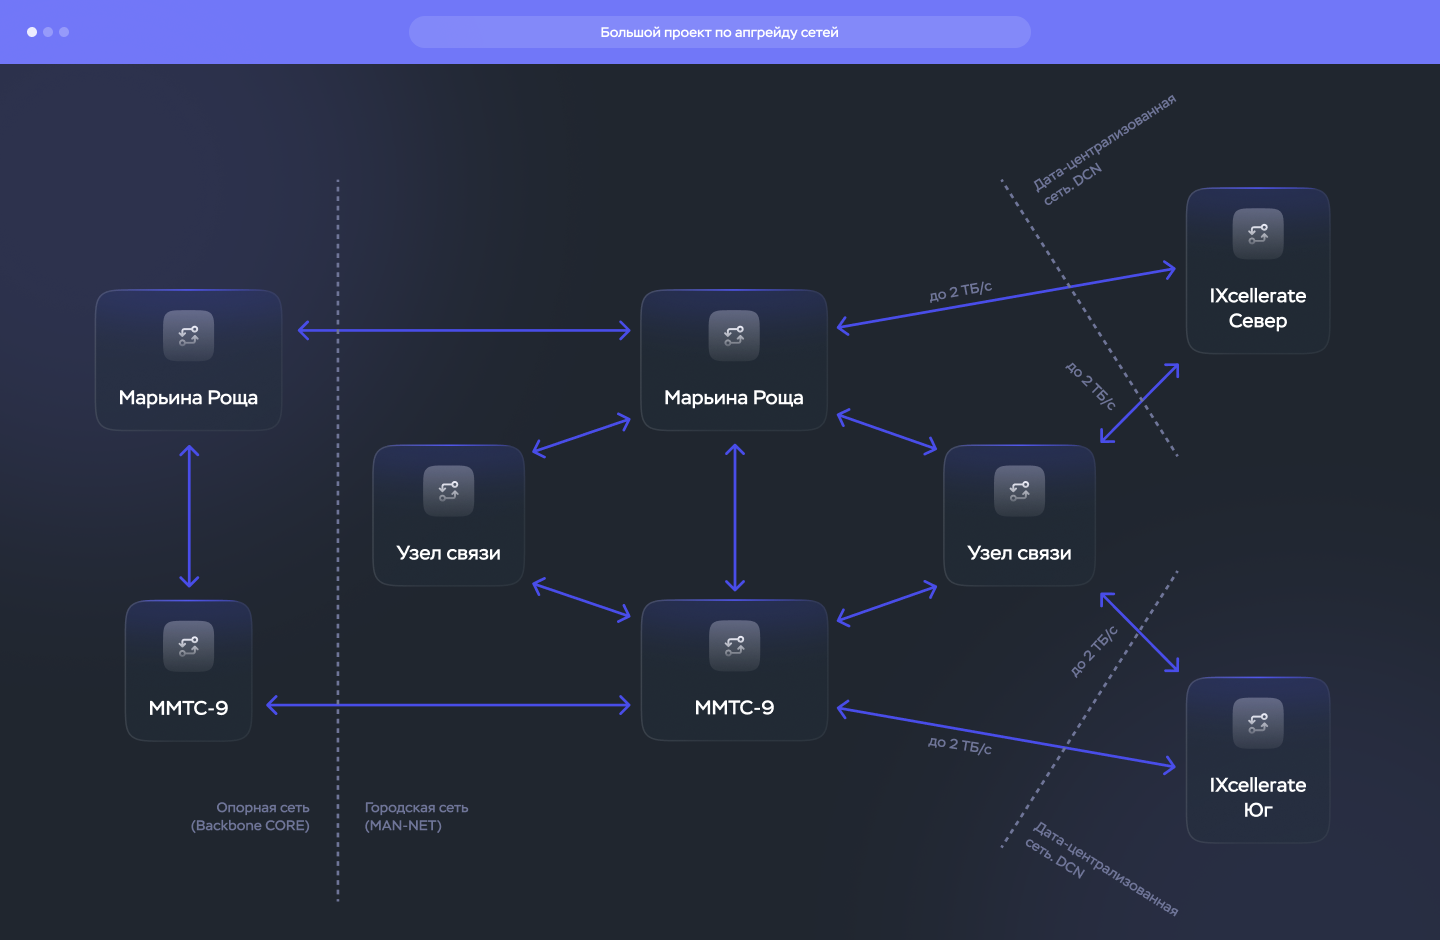1440x940 pixels.
Task: Select the central Марьина Роща switch icon
Action: tap(734, 335)
